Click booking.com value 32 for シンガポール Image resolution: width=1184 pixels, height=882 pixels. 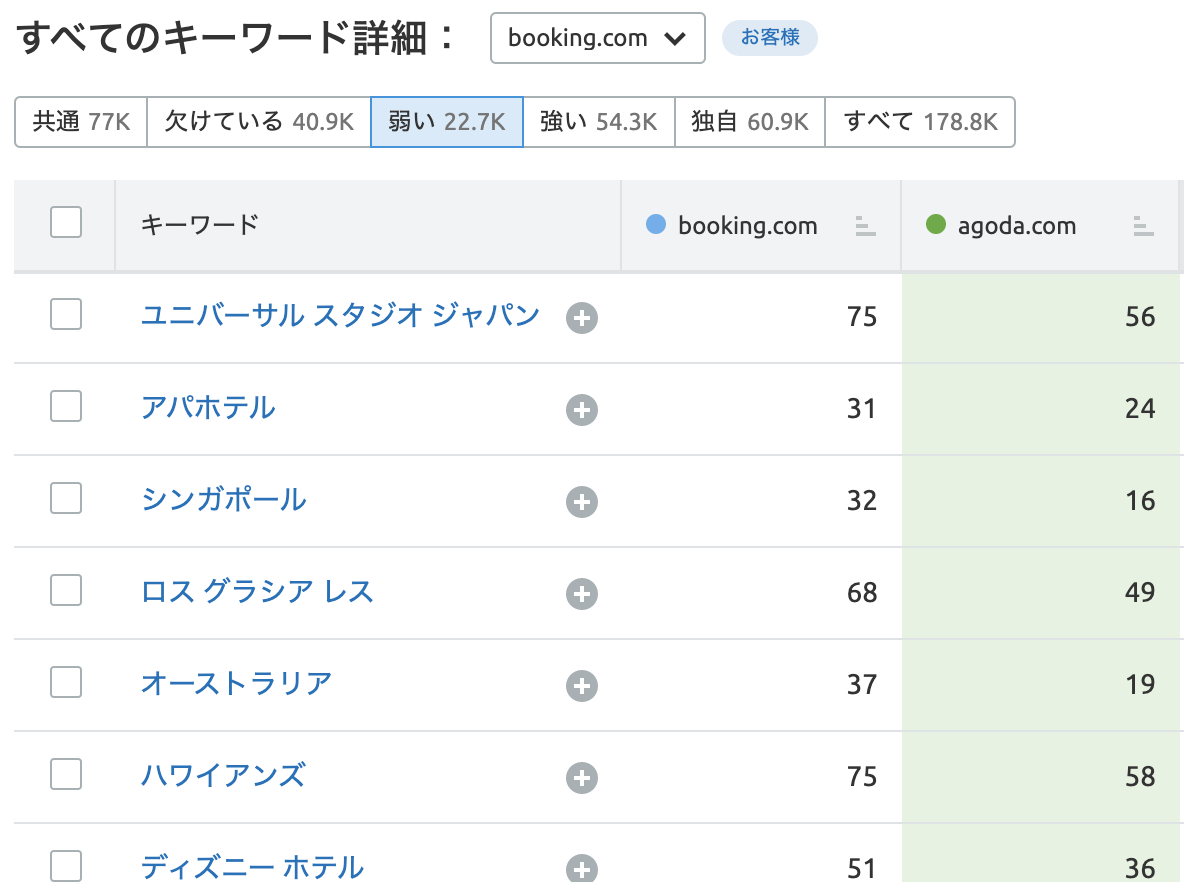pos(862,501)
